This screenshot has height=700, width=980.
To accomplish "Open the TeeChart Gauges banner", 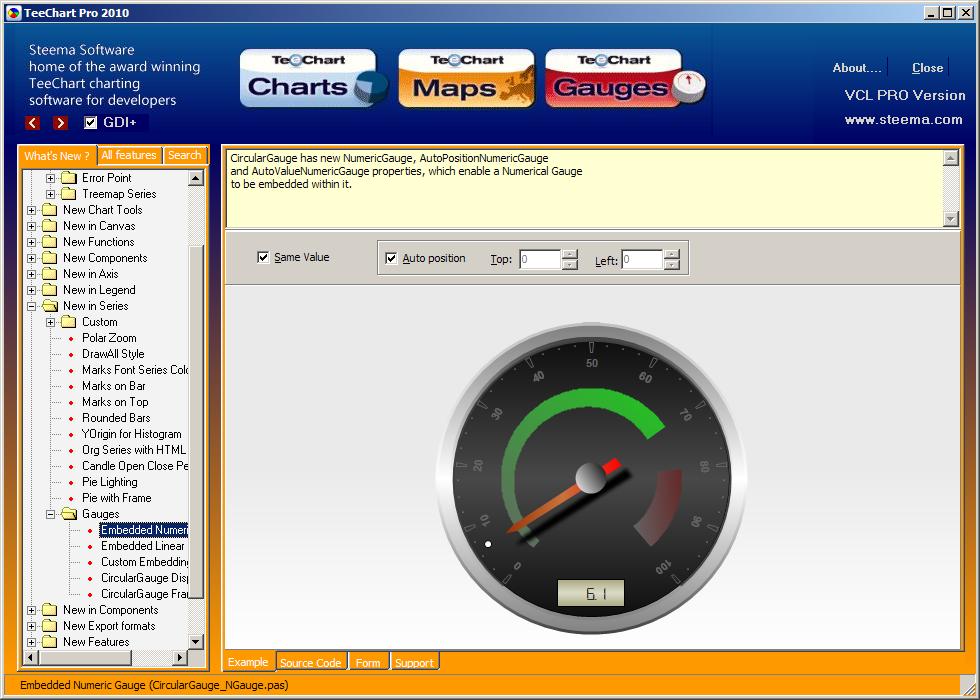I will click(x=625, y=78).
